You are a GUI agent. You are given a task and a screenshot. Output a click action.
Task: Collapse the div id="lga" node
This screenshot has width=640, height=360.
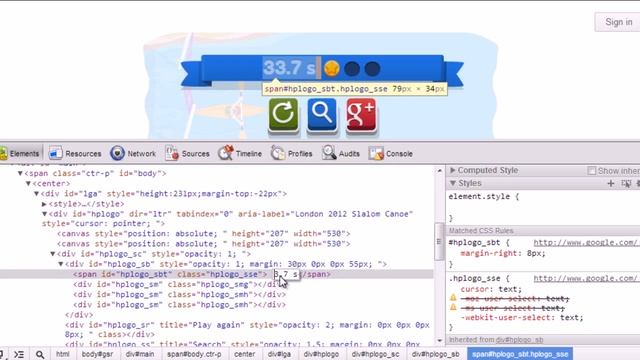[36, 193]
